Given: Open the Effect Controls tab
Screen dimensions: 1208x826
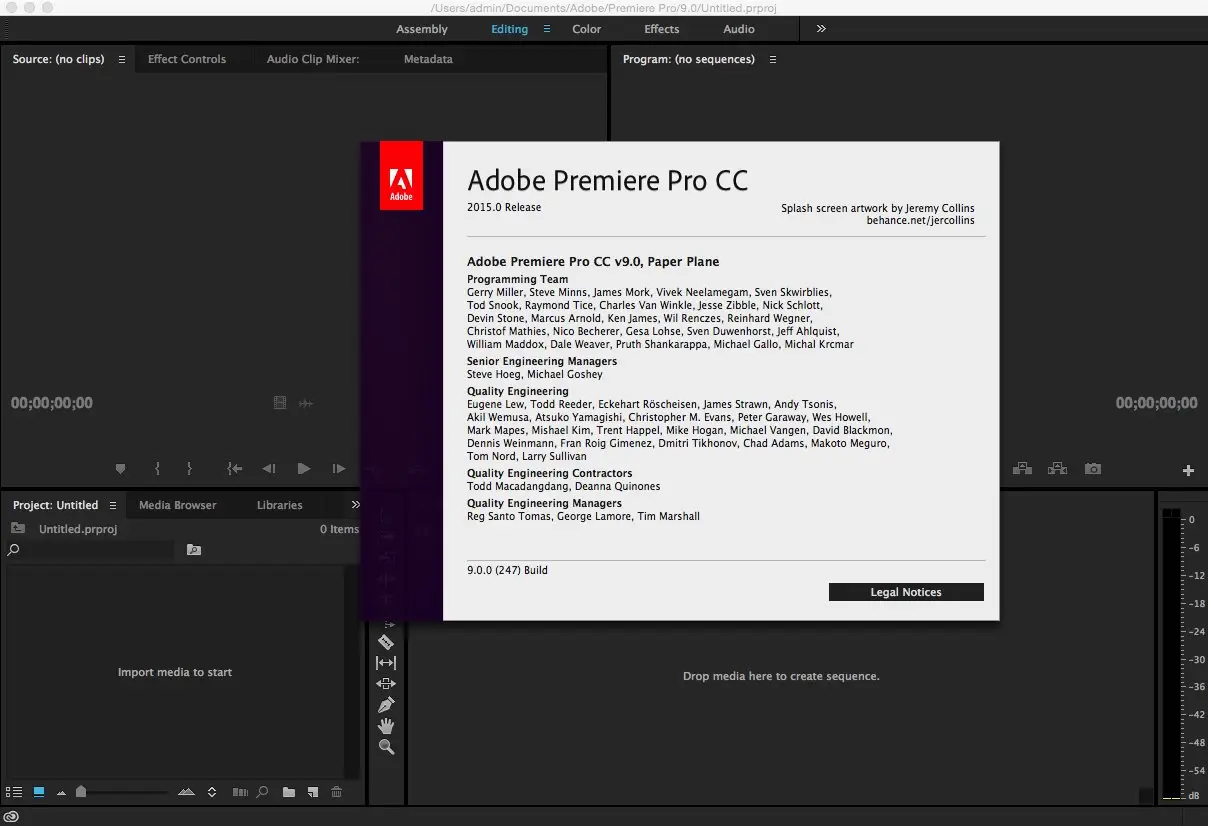Looking at the screenshot, I should click(187, 59).
